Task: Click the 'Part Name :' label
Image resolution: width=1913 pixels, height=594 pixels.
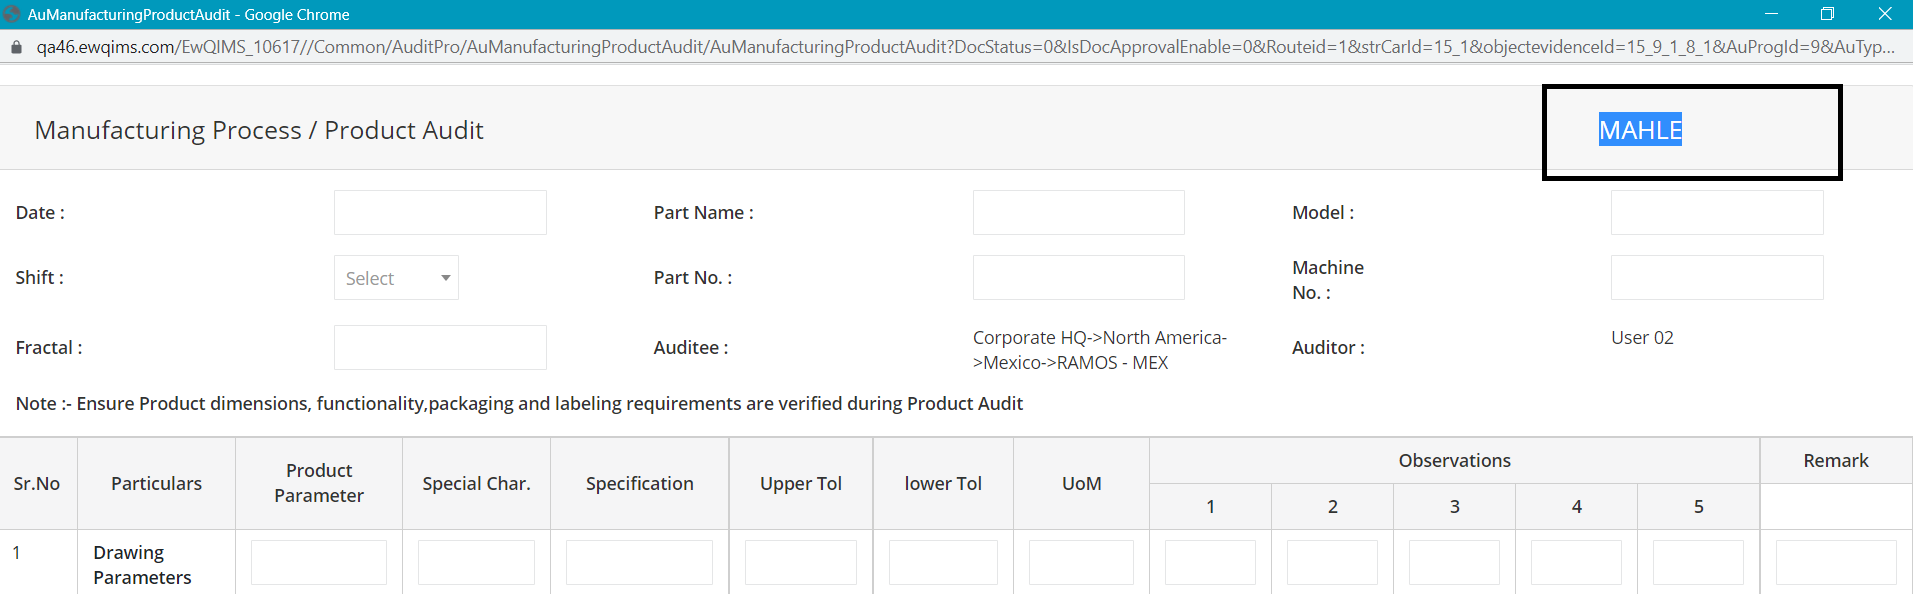Action: [x=704, y=213]
